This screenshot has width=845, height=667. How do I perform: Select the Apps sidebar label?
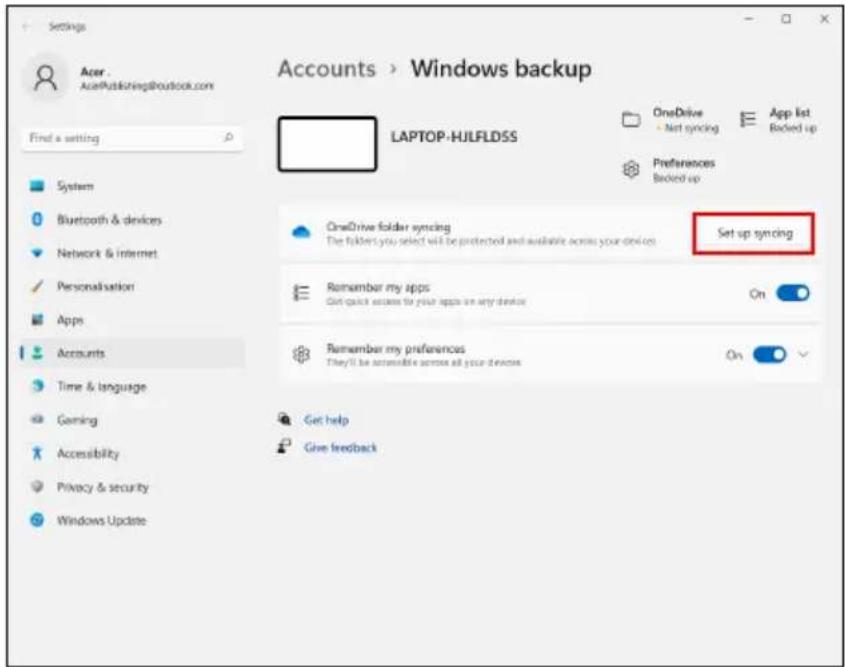coord(70,320)
